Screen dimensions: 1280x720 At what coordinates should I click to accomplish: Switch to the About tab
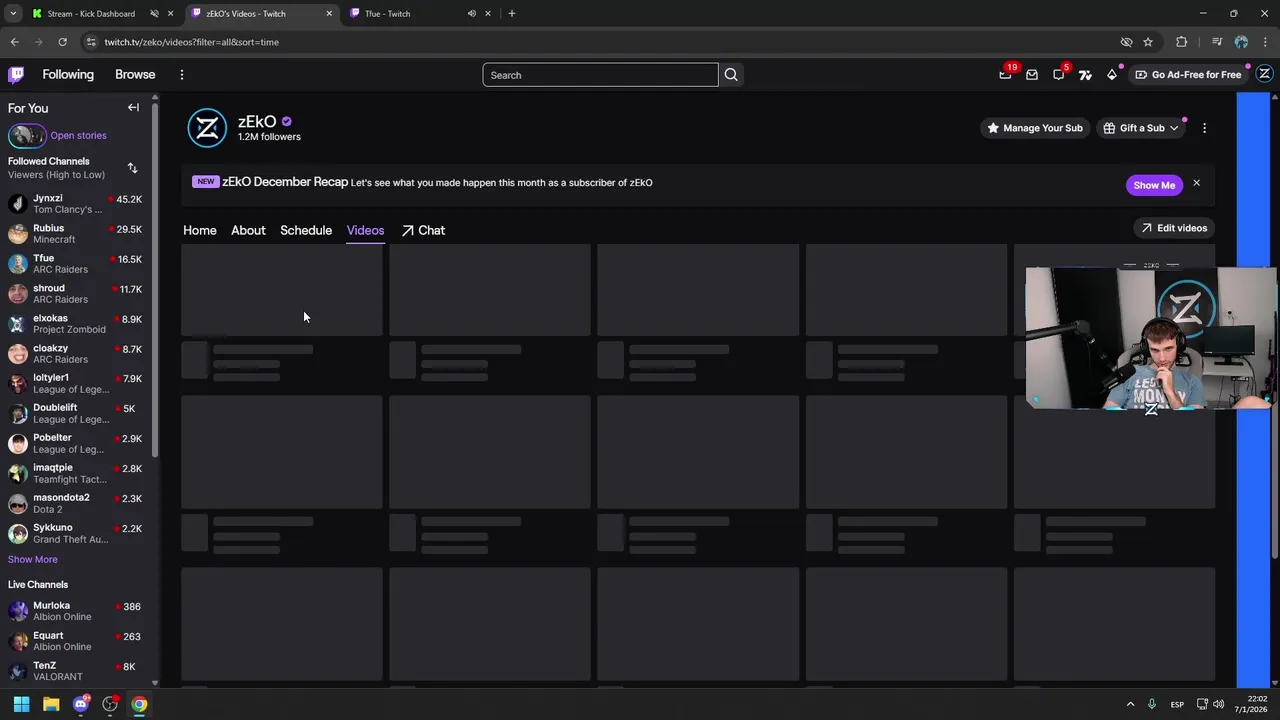(x=248, y=230)
